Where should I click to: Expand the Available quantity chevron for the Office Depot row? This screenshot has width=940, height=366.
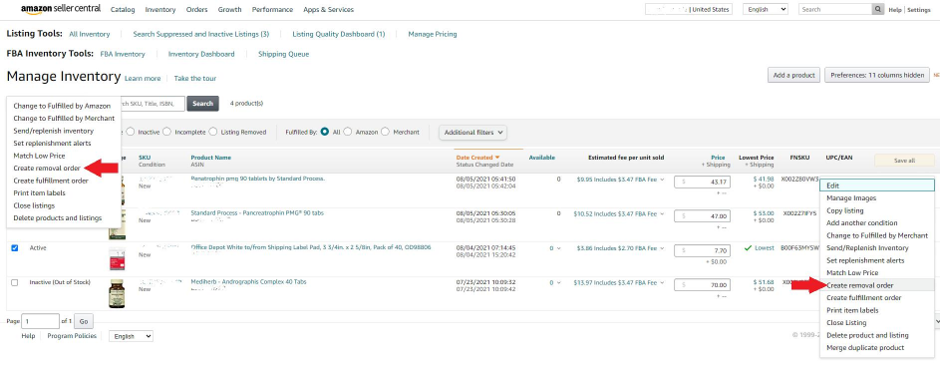(x=559, y=248)
